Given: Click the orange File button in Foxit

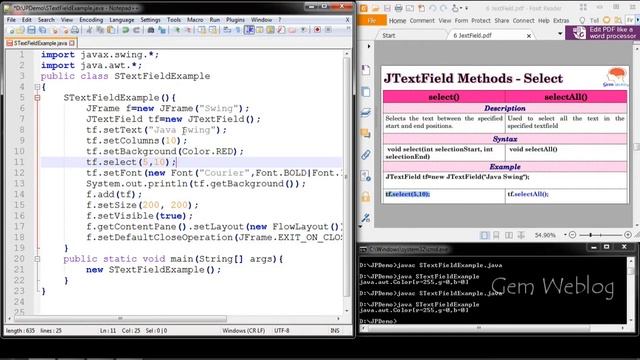Looking at the screenshot, I should [372, 20].
